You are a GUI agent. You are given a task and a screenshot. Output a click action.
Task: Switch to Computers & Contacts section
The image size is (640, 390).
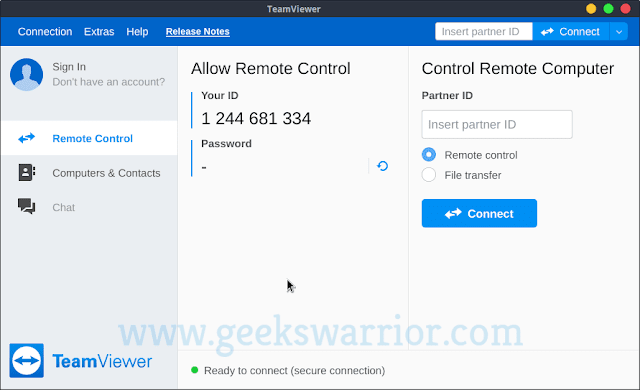pyautogui.click(x=89, y=173)
